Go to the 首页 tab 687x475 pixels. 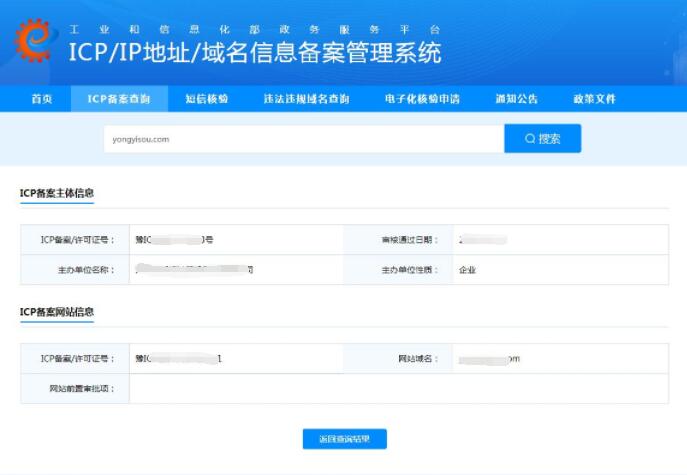click(x=41, y=99)
